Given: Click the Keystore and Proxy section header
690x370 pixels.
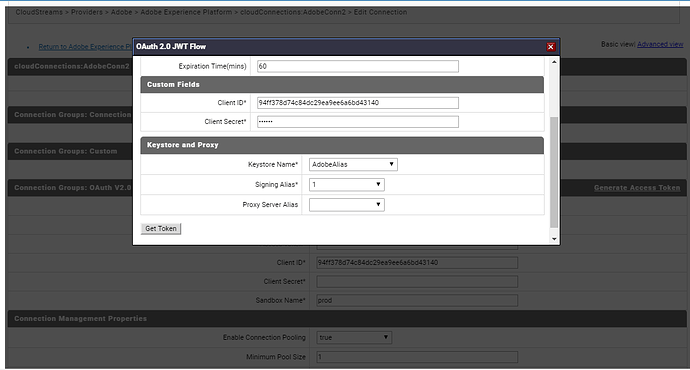Looking at the screenshot, I should pos(342,145).
